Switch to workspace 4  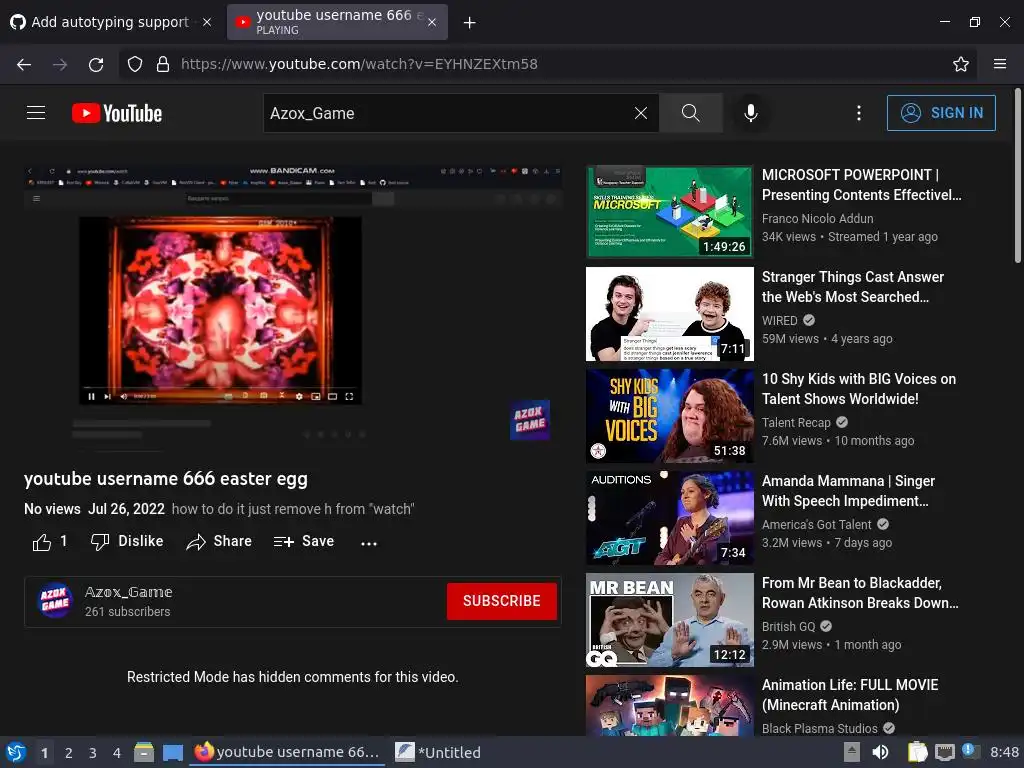(x=117, y=753)
